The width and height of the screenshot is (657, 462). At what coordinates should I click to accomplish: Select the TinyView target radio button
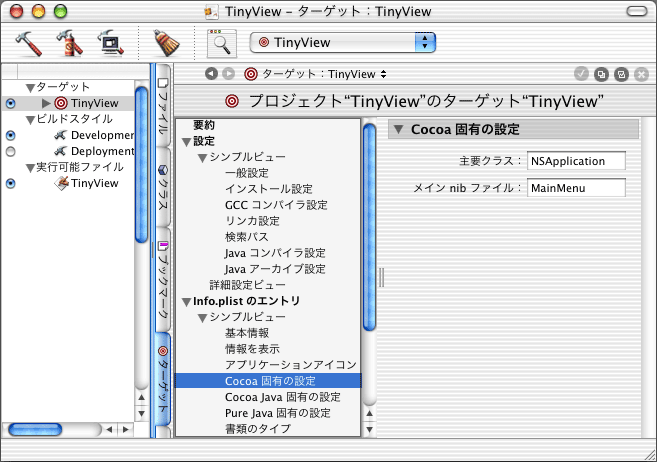[11, 103]
